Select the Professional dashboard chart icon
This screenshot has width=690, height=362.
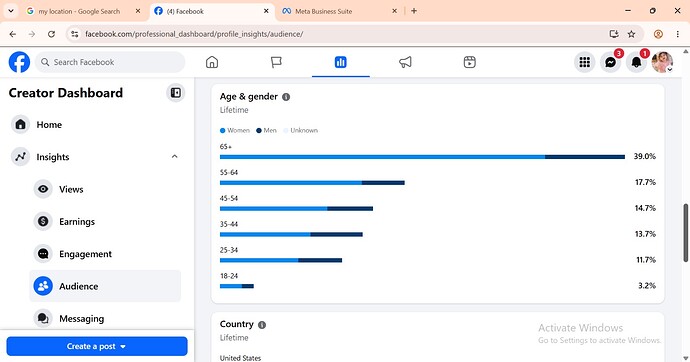[x=341, y=62]
